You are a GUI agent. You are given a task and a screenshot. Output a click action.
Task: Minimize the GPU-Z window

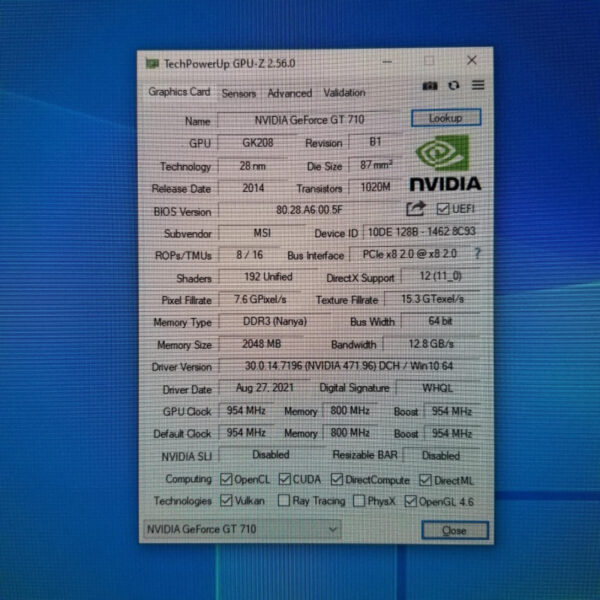tap(387, 61)
